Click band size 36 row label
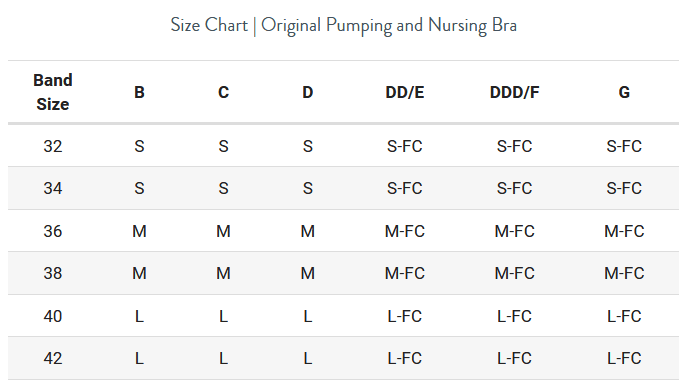 [53, 231]
